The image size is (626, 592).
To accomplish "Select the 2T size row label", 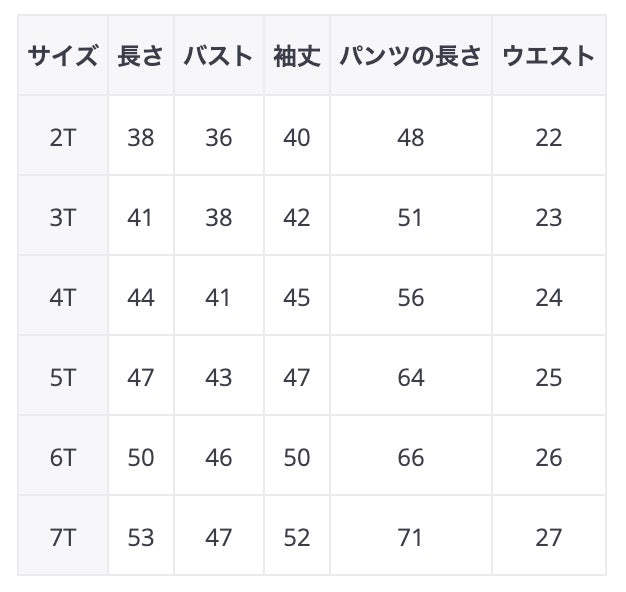I will tap(63, 137).
